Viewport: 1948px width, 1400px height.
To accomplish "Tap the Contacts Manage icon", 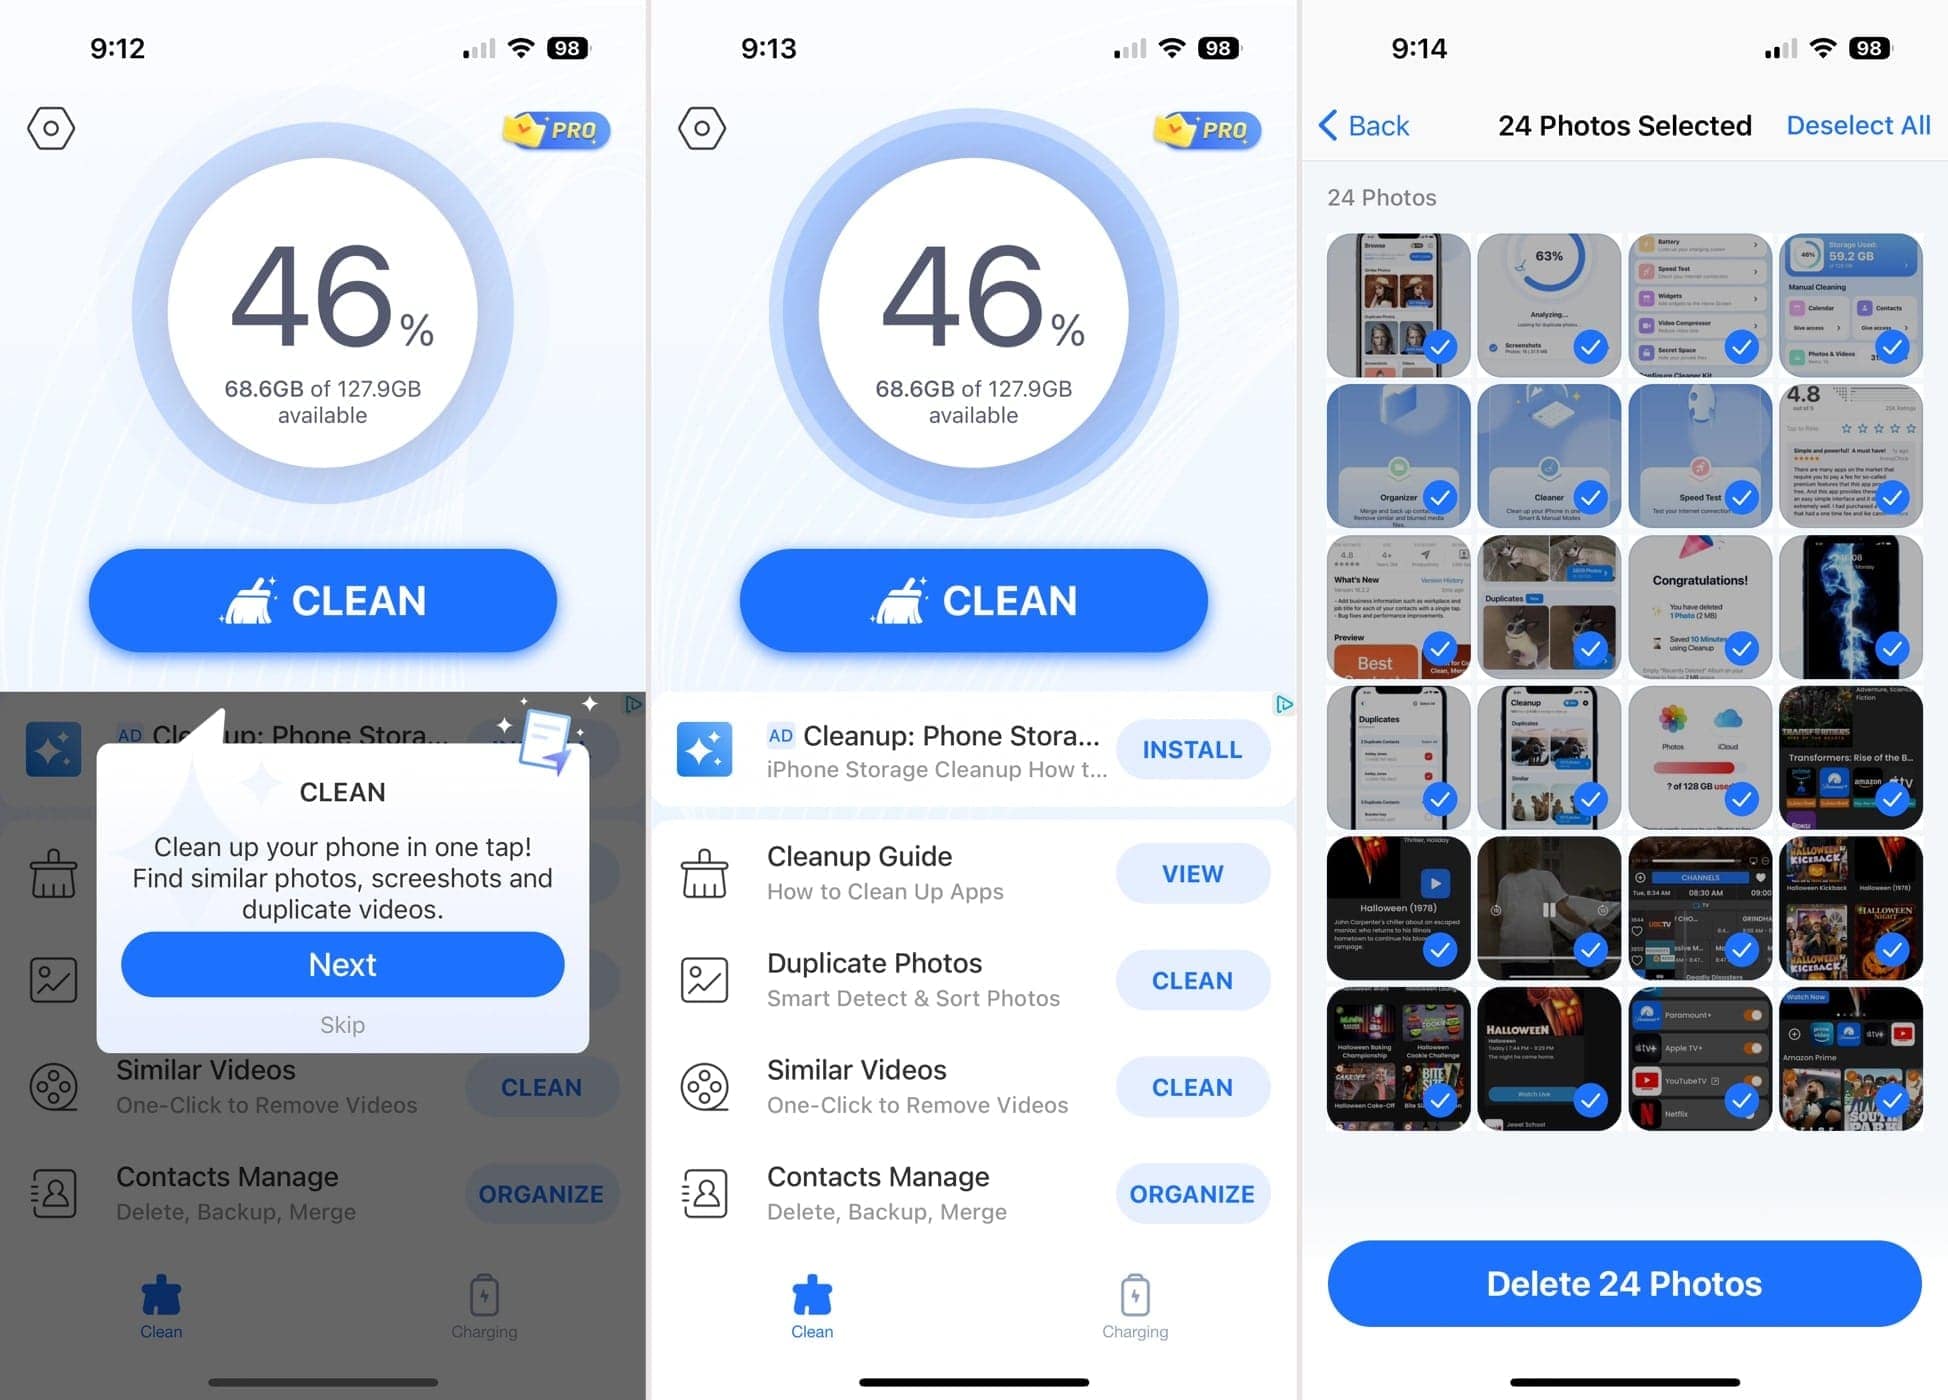I will tap(706, 1194).
